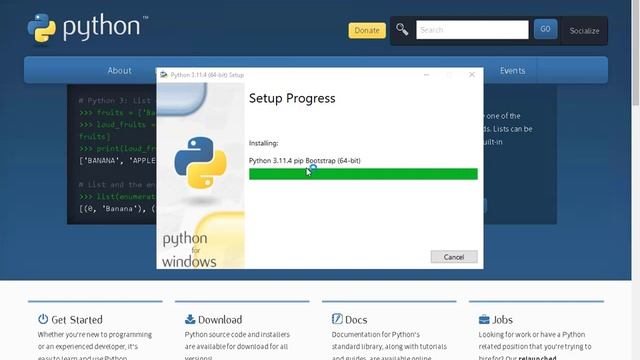
Task: Click the magnifying glass search icon
Action: [x=402, y=29]
